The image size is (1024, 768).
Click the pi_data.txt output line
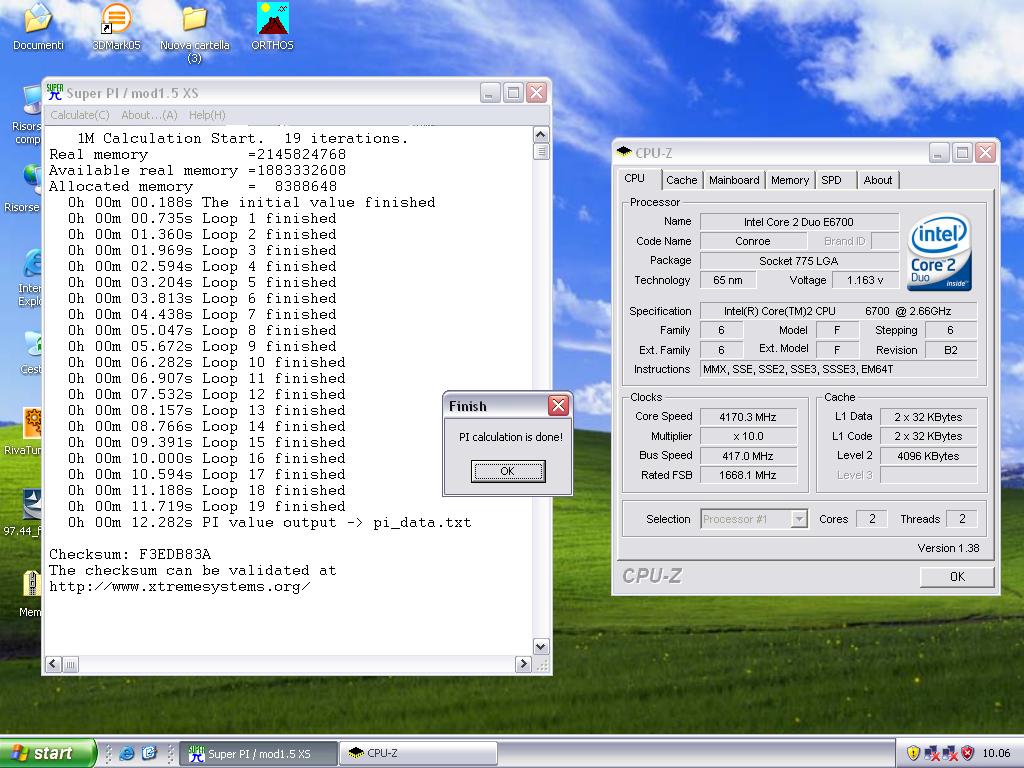tap(270, 522)
